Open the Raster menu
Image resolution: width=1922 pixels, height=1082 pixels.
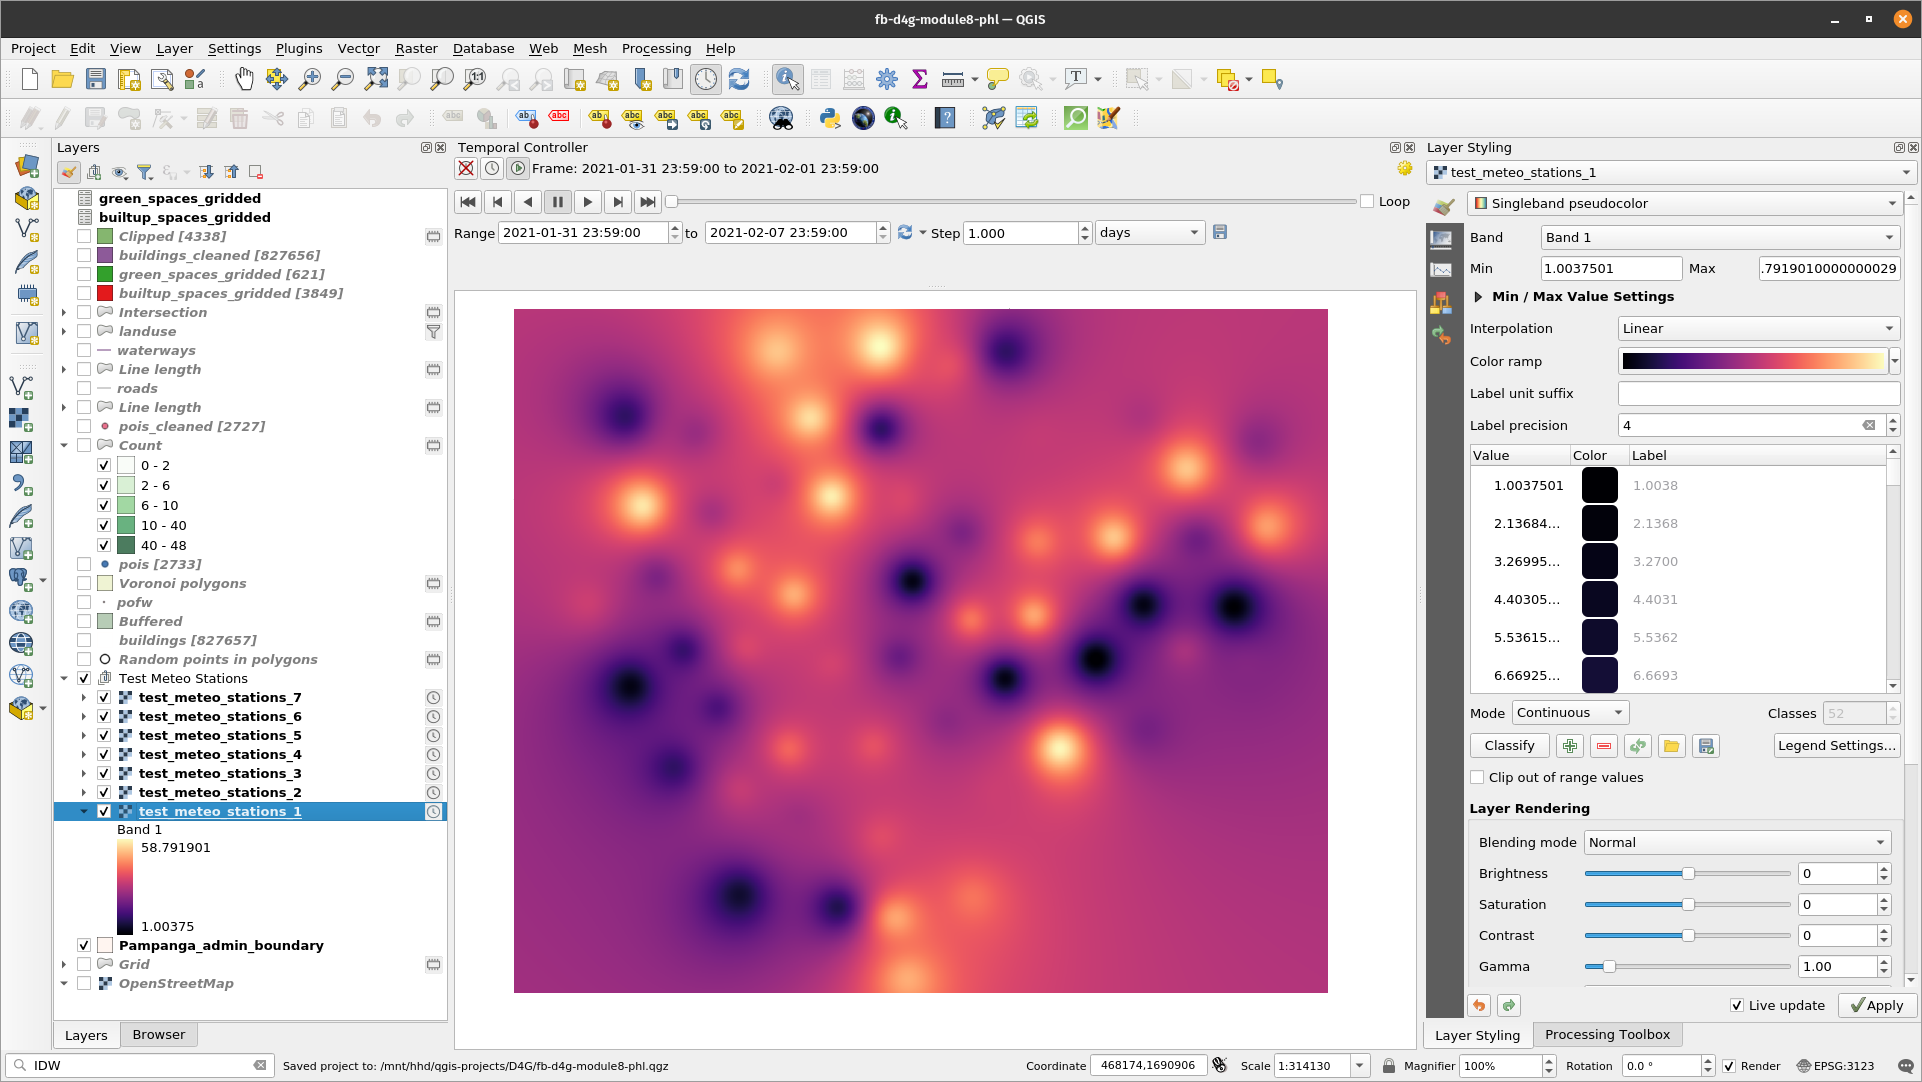coord(416,49)
